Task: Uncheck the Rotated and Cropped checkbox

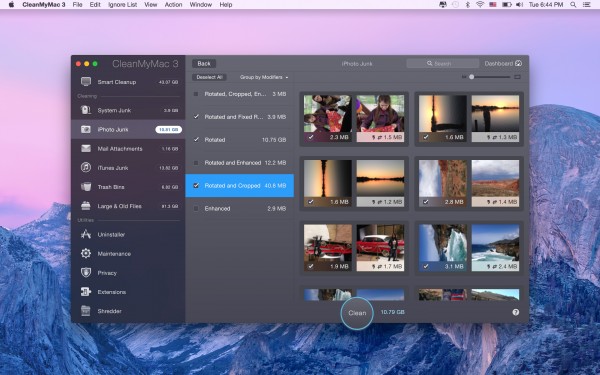Action: (x=196, y=186)
